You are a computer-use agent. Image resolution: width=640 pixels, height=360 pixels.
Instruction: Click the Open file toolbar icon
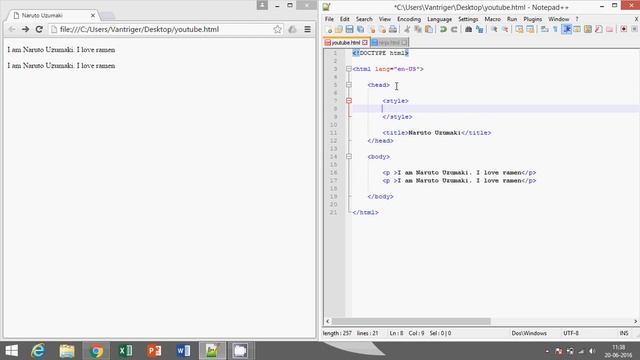click(x=339, y=29)
